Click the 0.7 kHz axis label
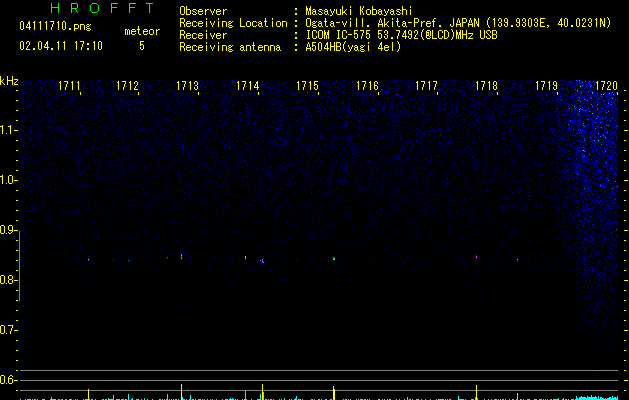629x400 pixels. click(x=8, y=330)
